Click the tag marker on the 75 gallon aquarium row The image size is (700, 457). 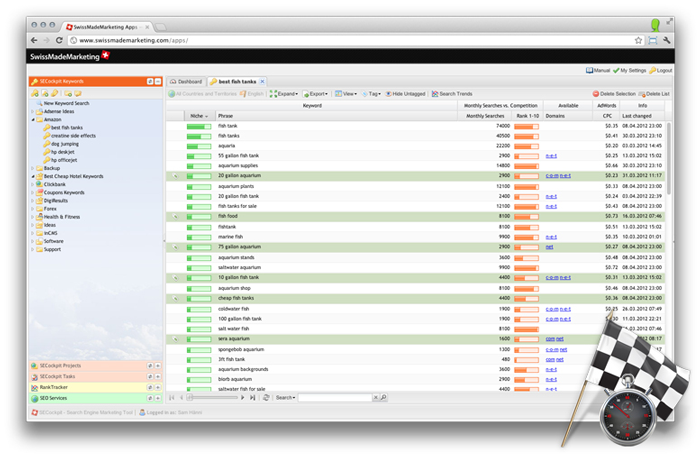[x=175, y=247]
